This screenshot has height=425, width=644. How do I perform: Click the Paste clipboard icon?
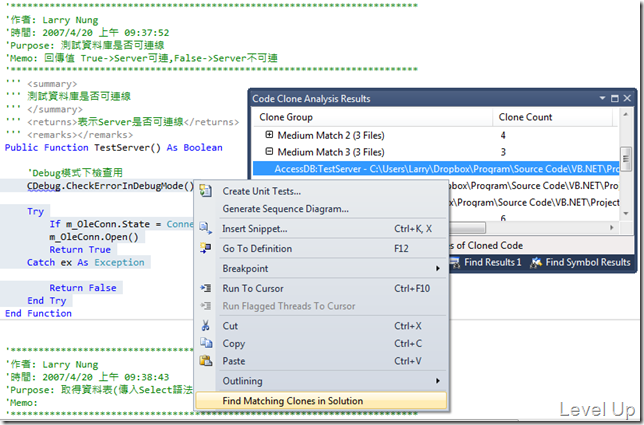[x=205, y=361]
